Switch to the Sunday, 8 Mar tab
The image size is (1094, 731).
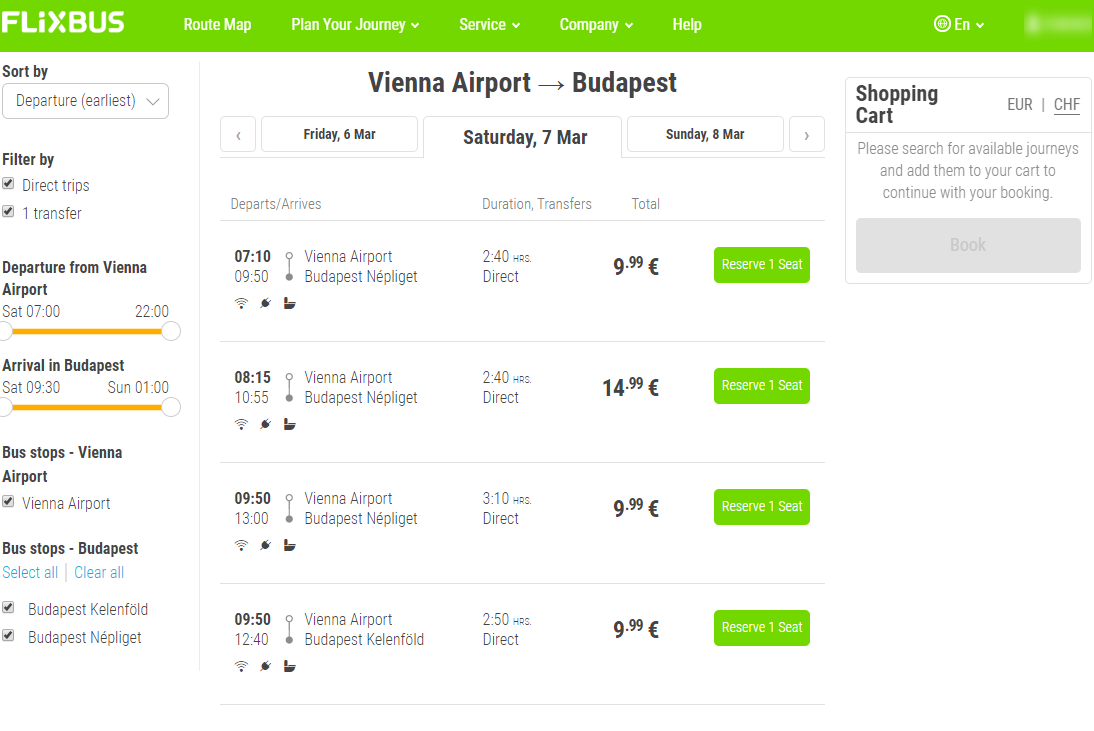pyautogui.click(x=705, y=134)
